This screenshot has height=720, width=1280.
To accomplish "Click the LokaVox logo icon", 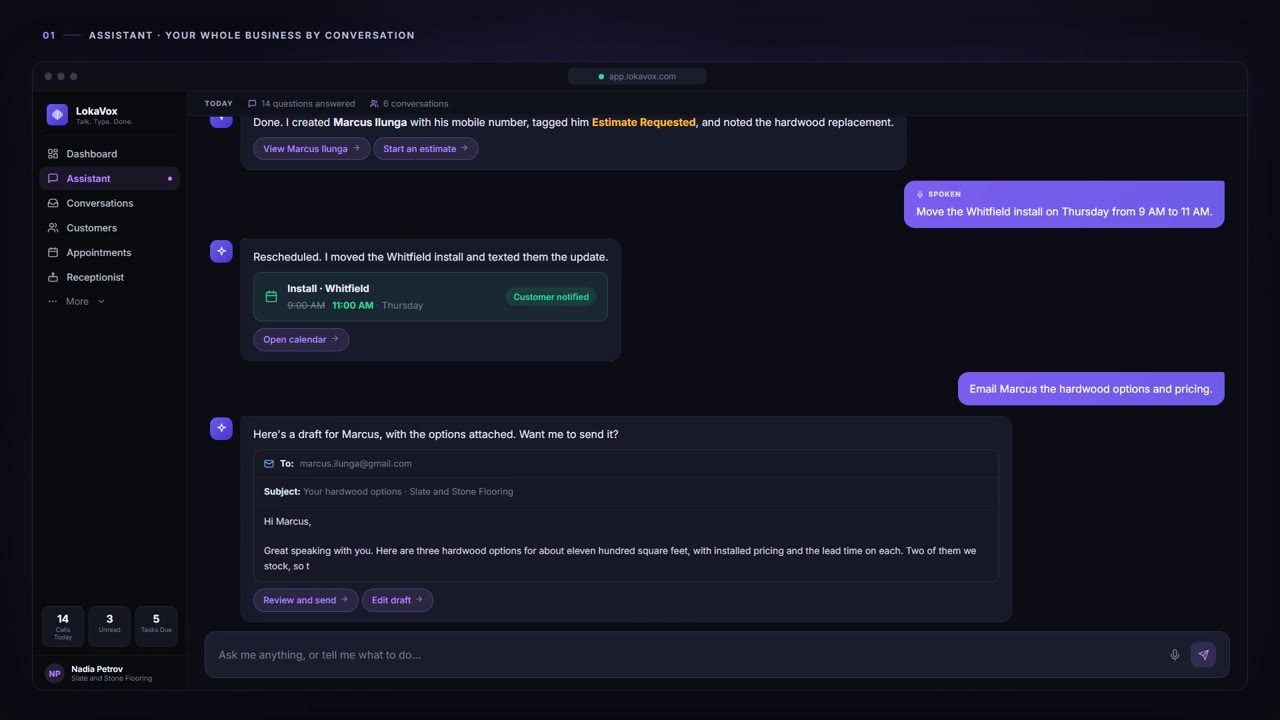I will 57,115.
